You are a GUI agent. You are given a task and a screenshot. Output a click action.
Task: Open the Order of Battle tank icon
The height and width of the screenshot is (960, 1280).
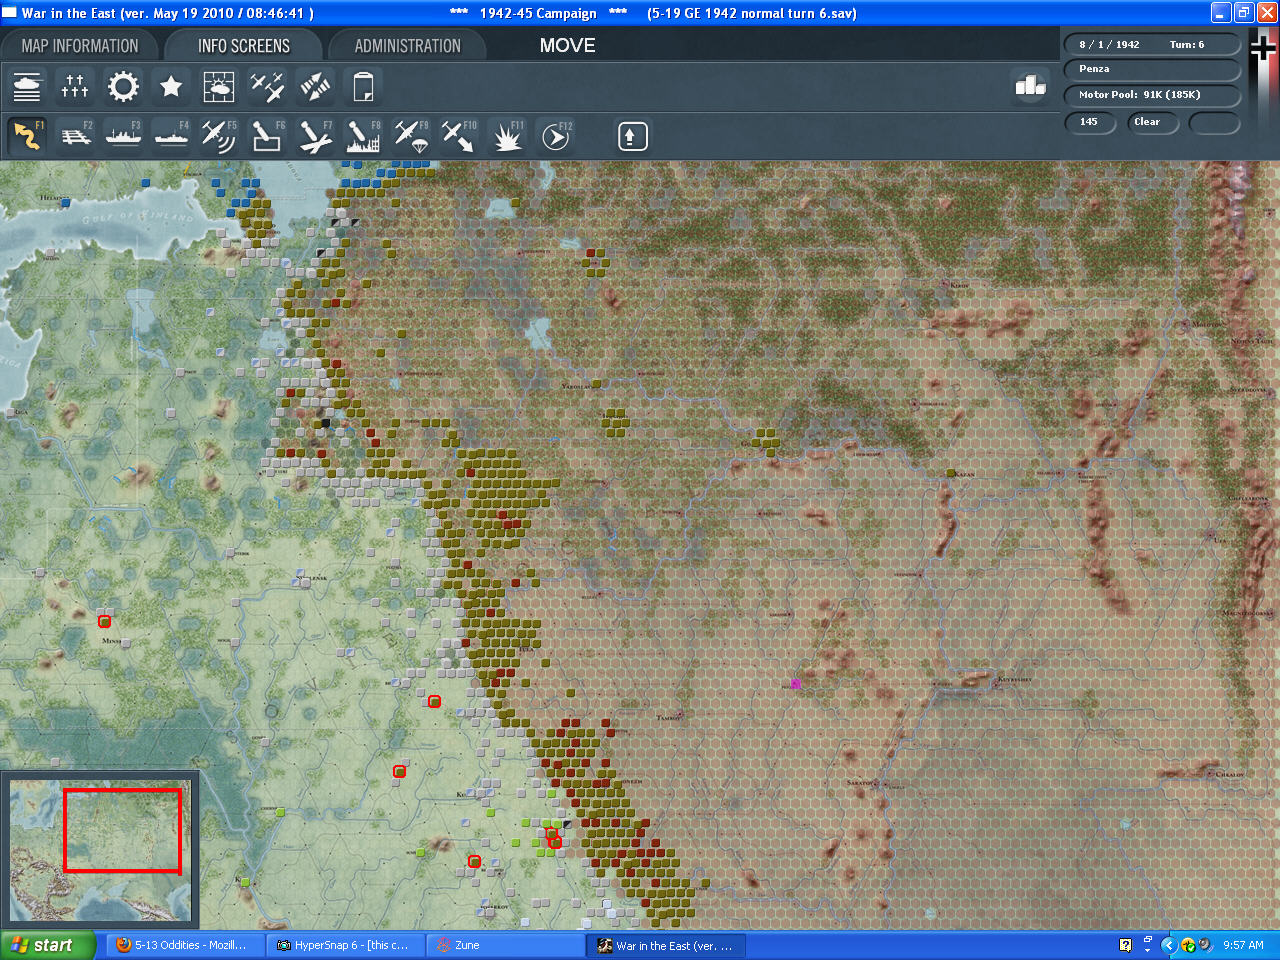(x=27, y=87)
